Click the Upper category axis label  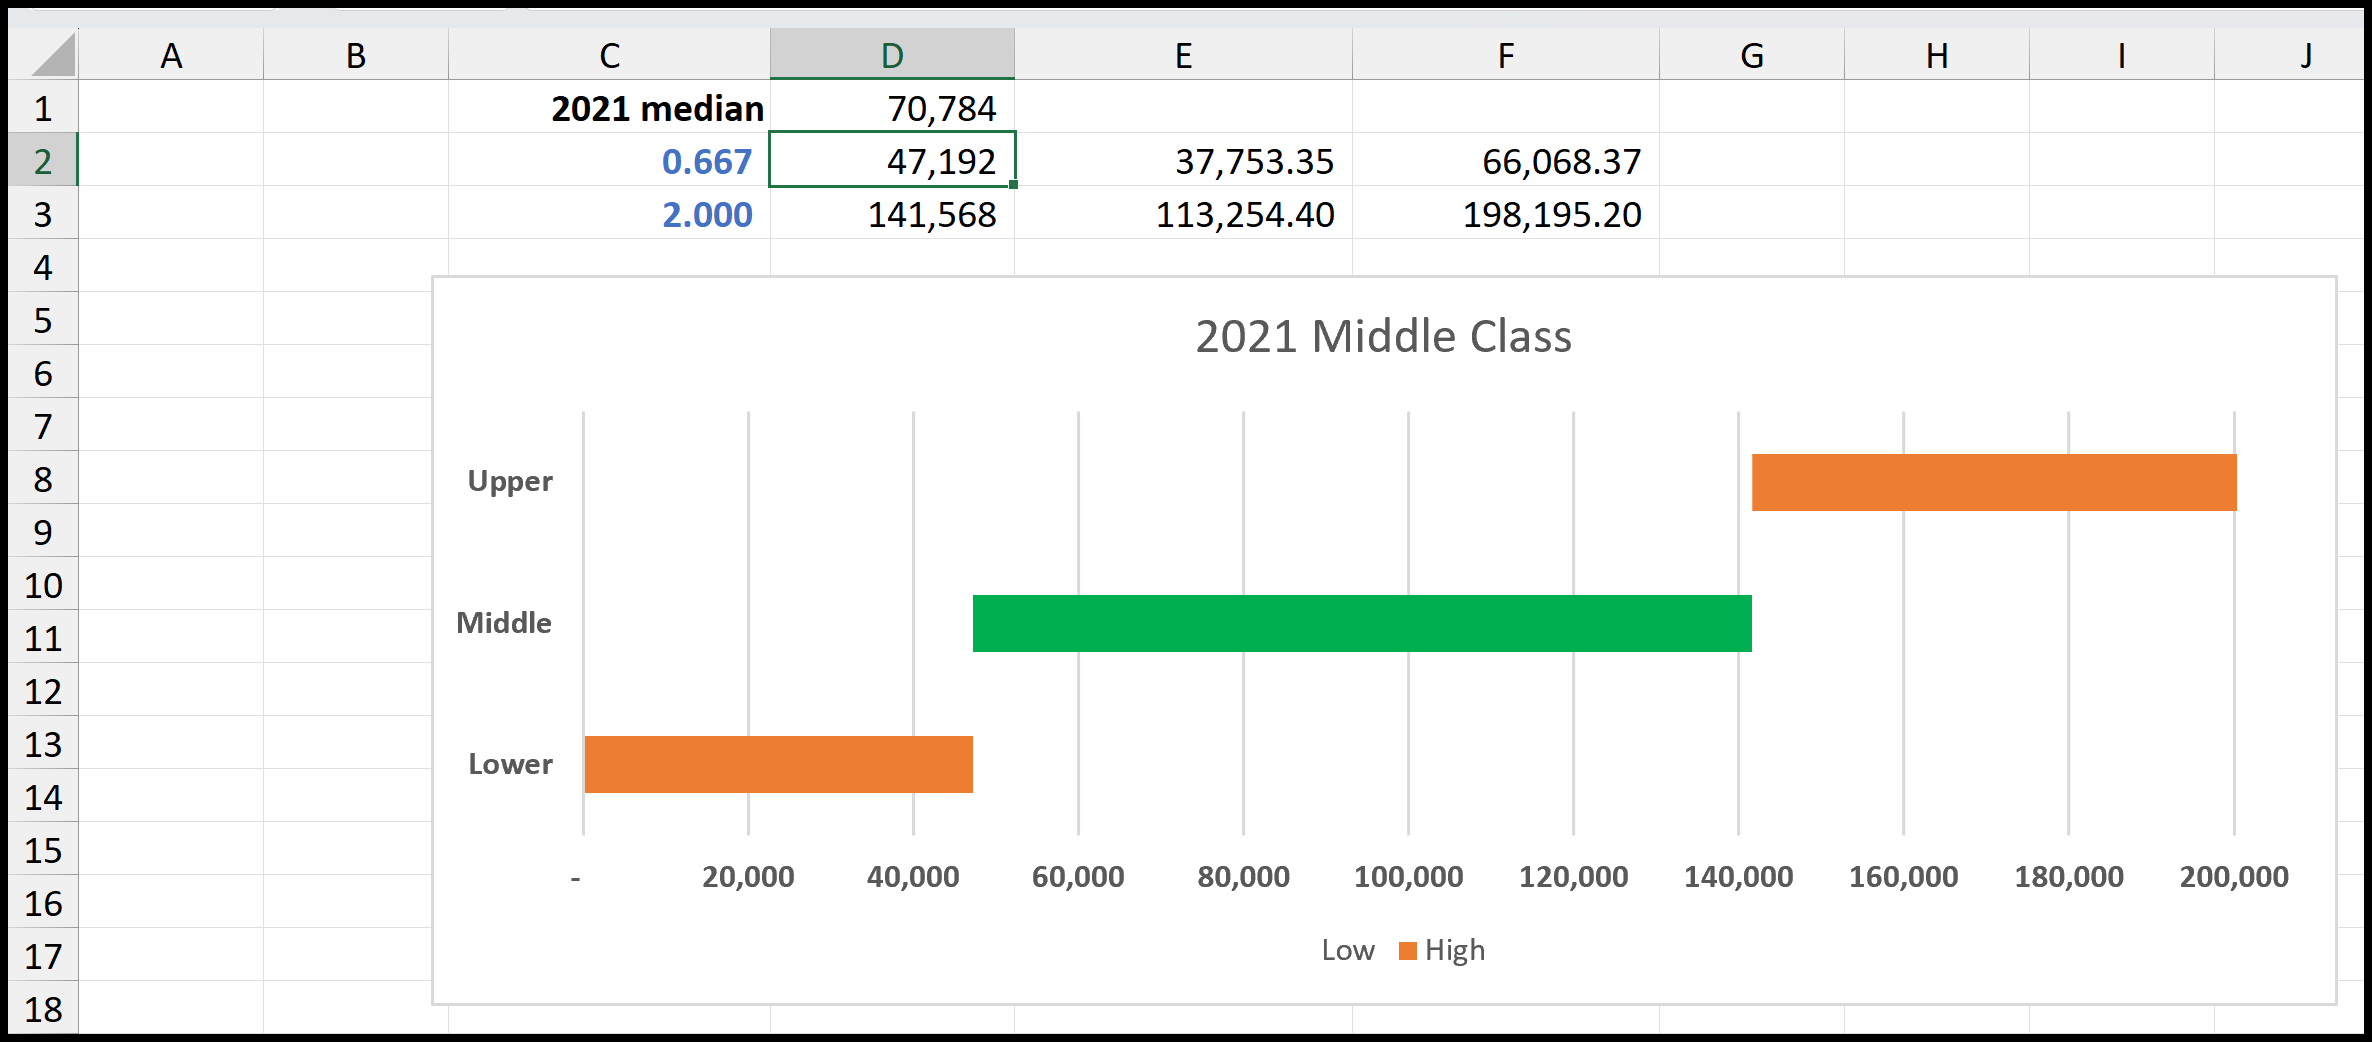coord(510,481)
